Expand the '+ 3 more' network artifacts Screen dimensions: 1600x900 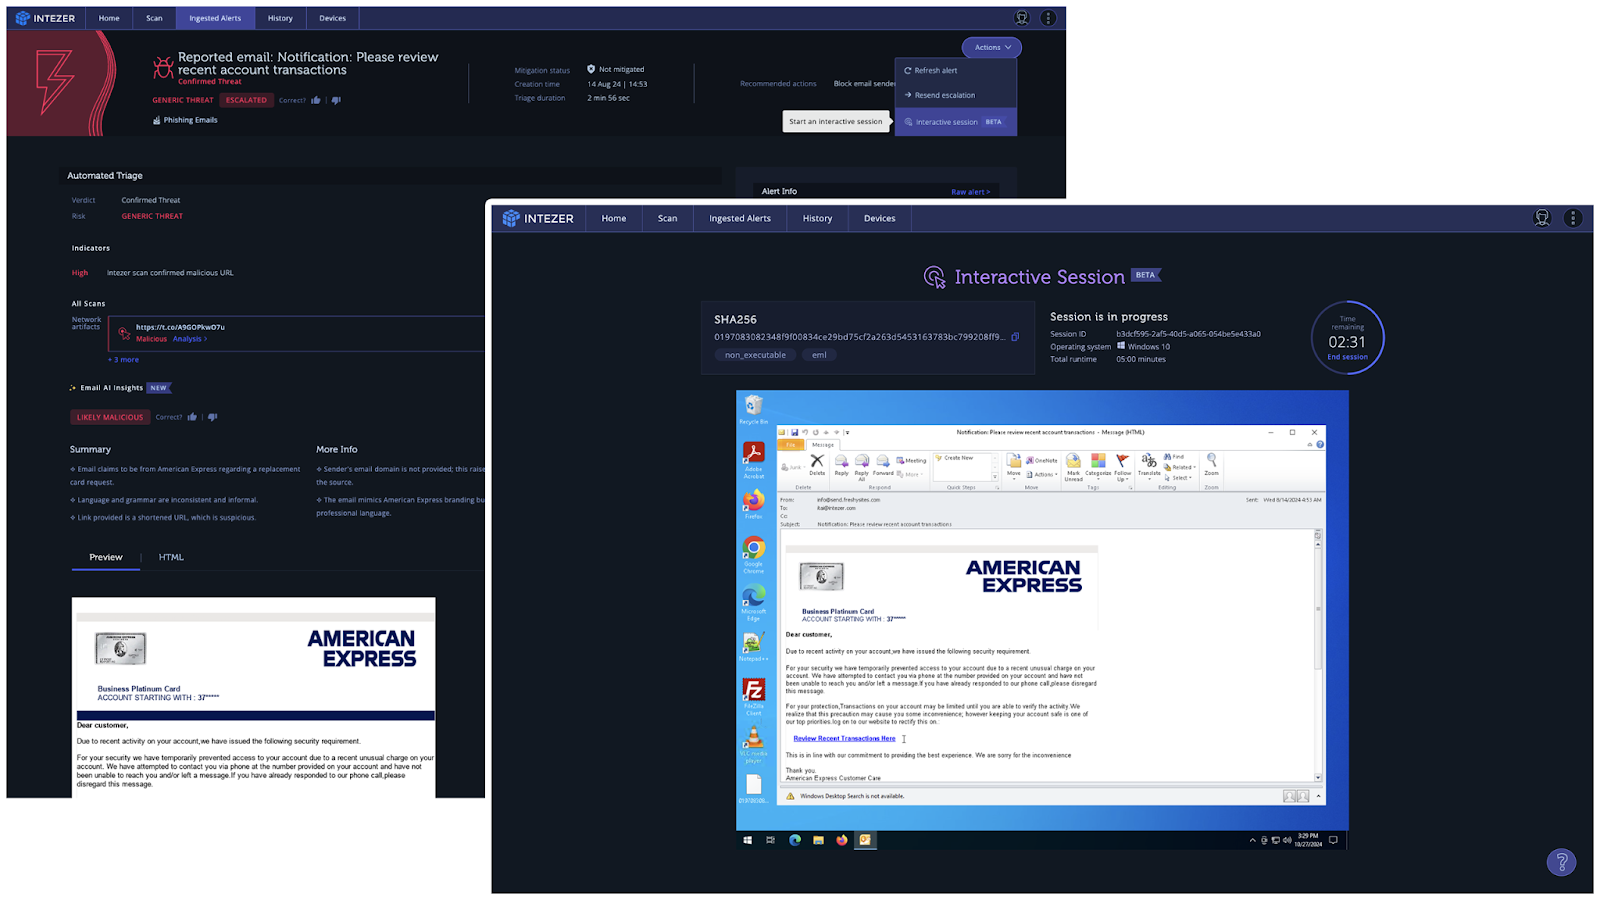124,360
